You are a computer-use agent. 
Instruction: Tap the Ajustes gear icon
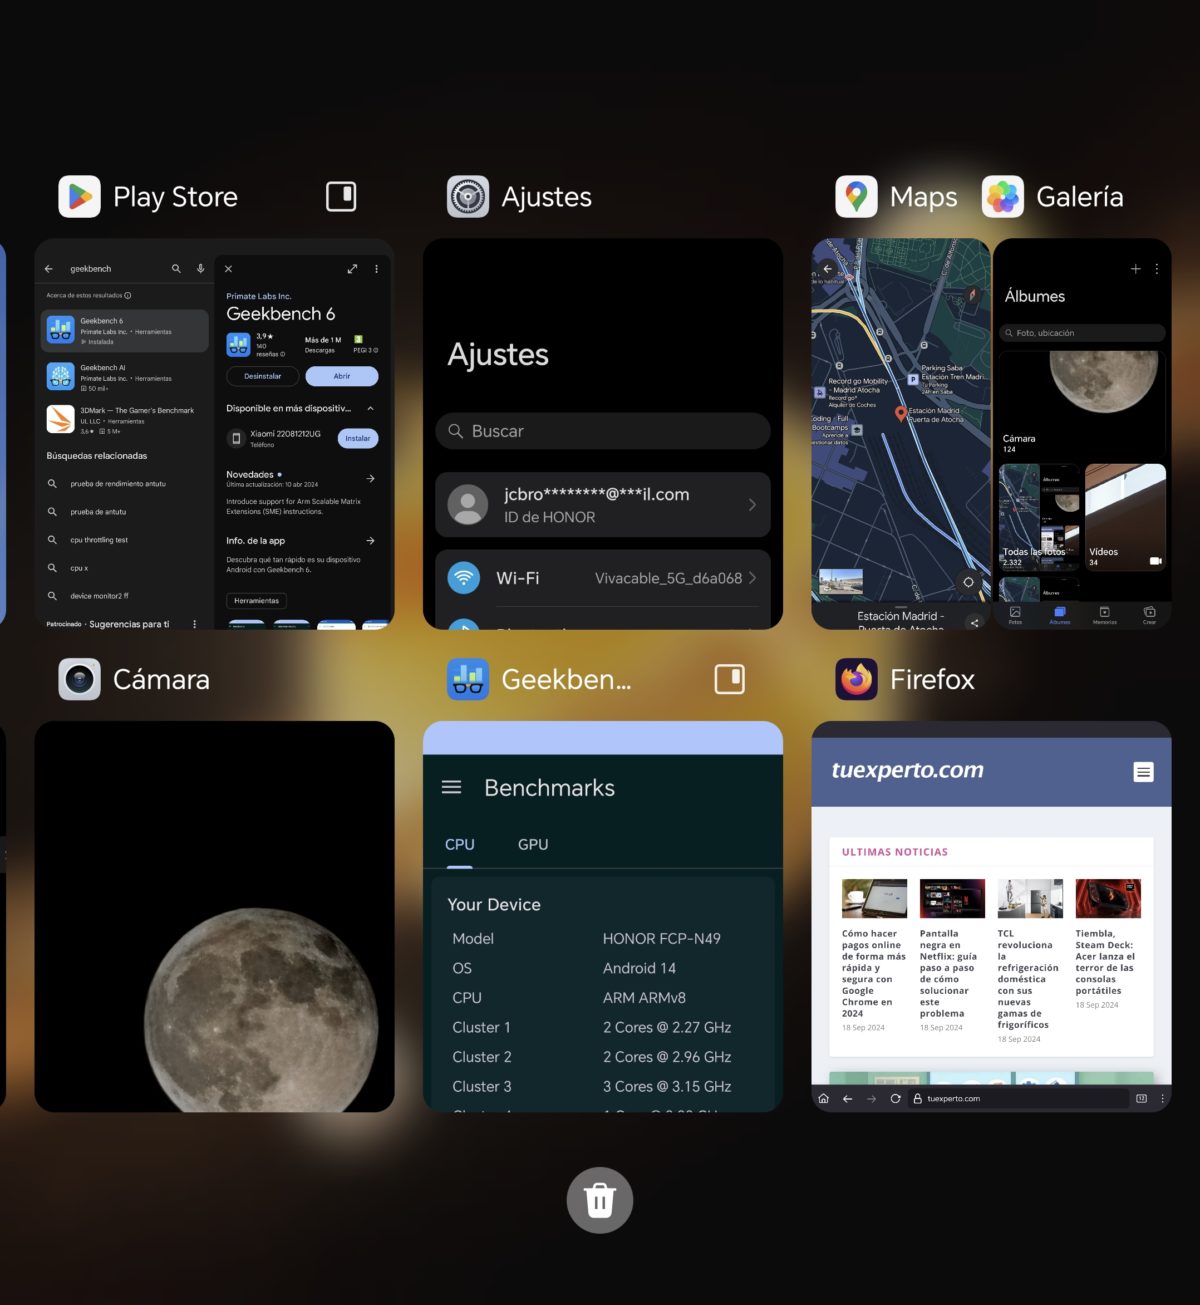coord(467,196)
